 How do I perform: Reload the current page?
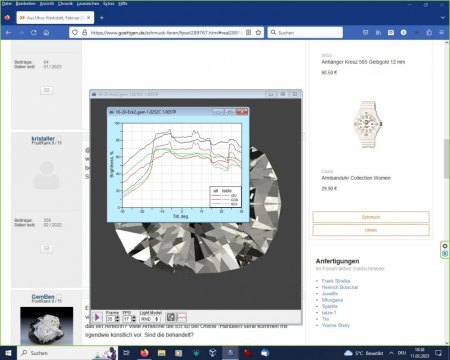pos(34,33)
